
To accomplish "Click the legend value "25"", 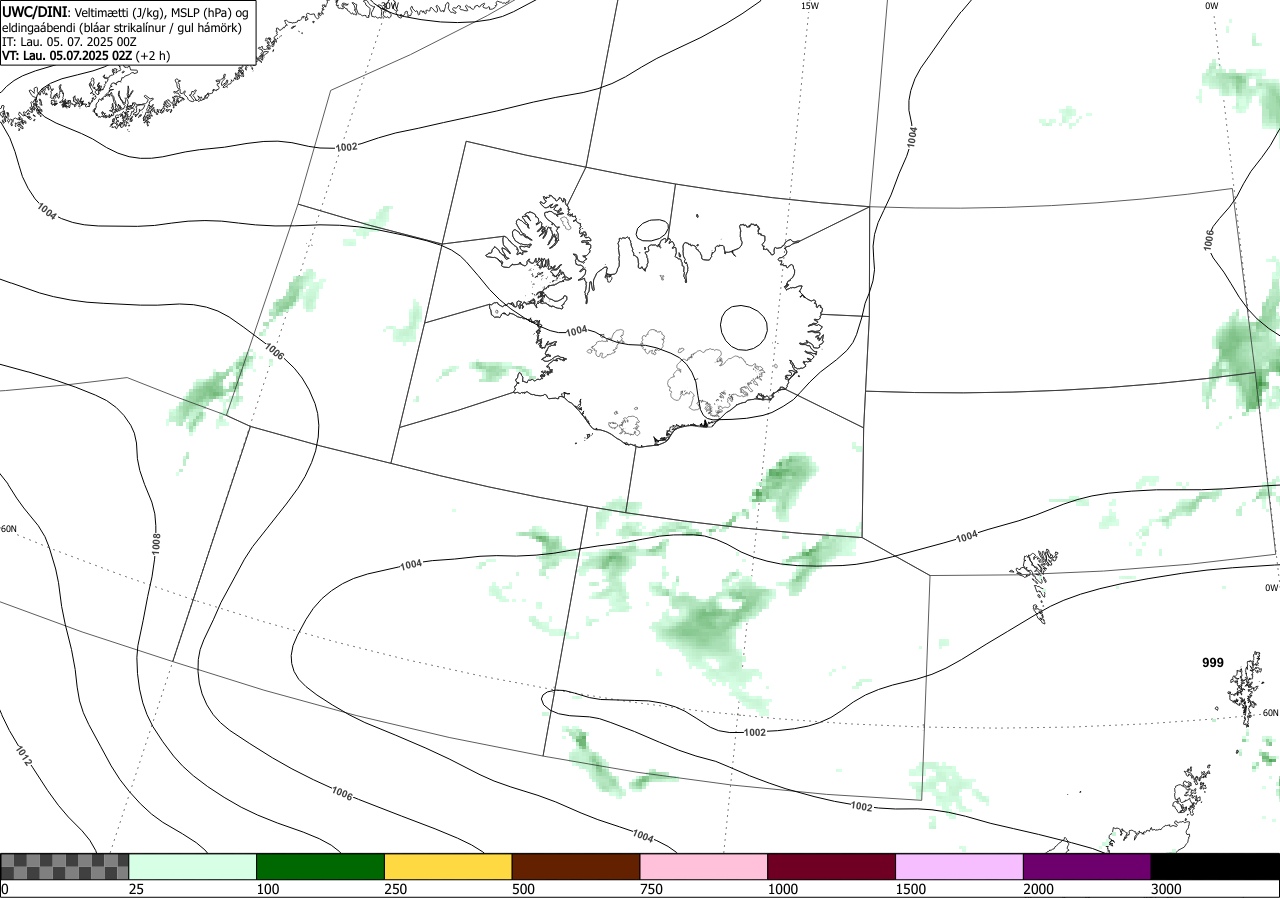I will pos(137,889).
